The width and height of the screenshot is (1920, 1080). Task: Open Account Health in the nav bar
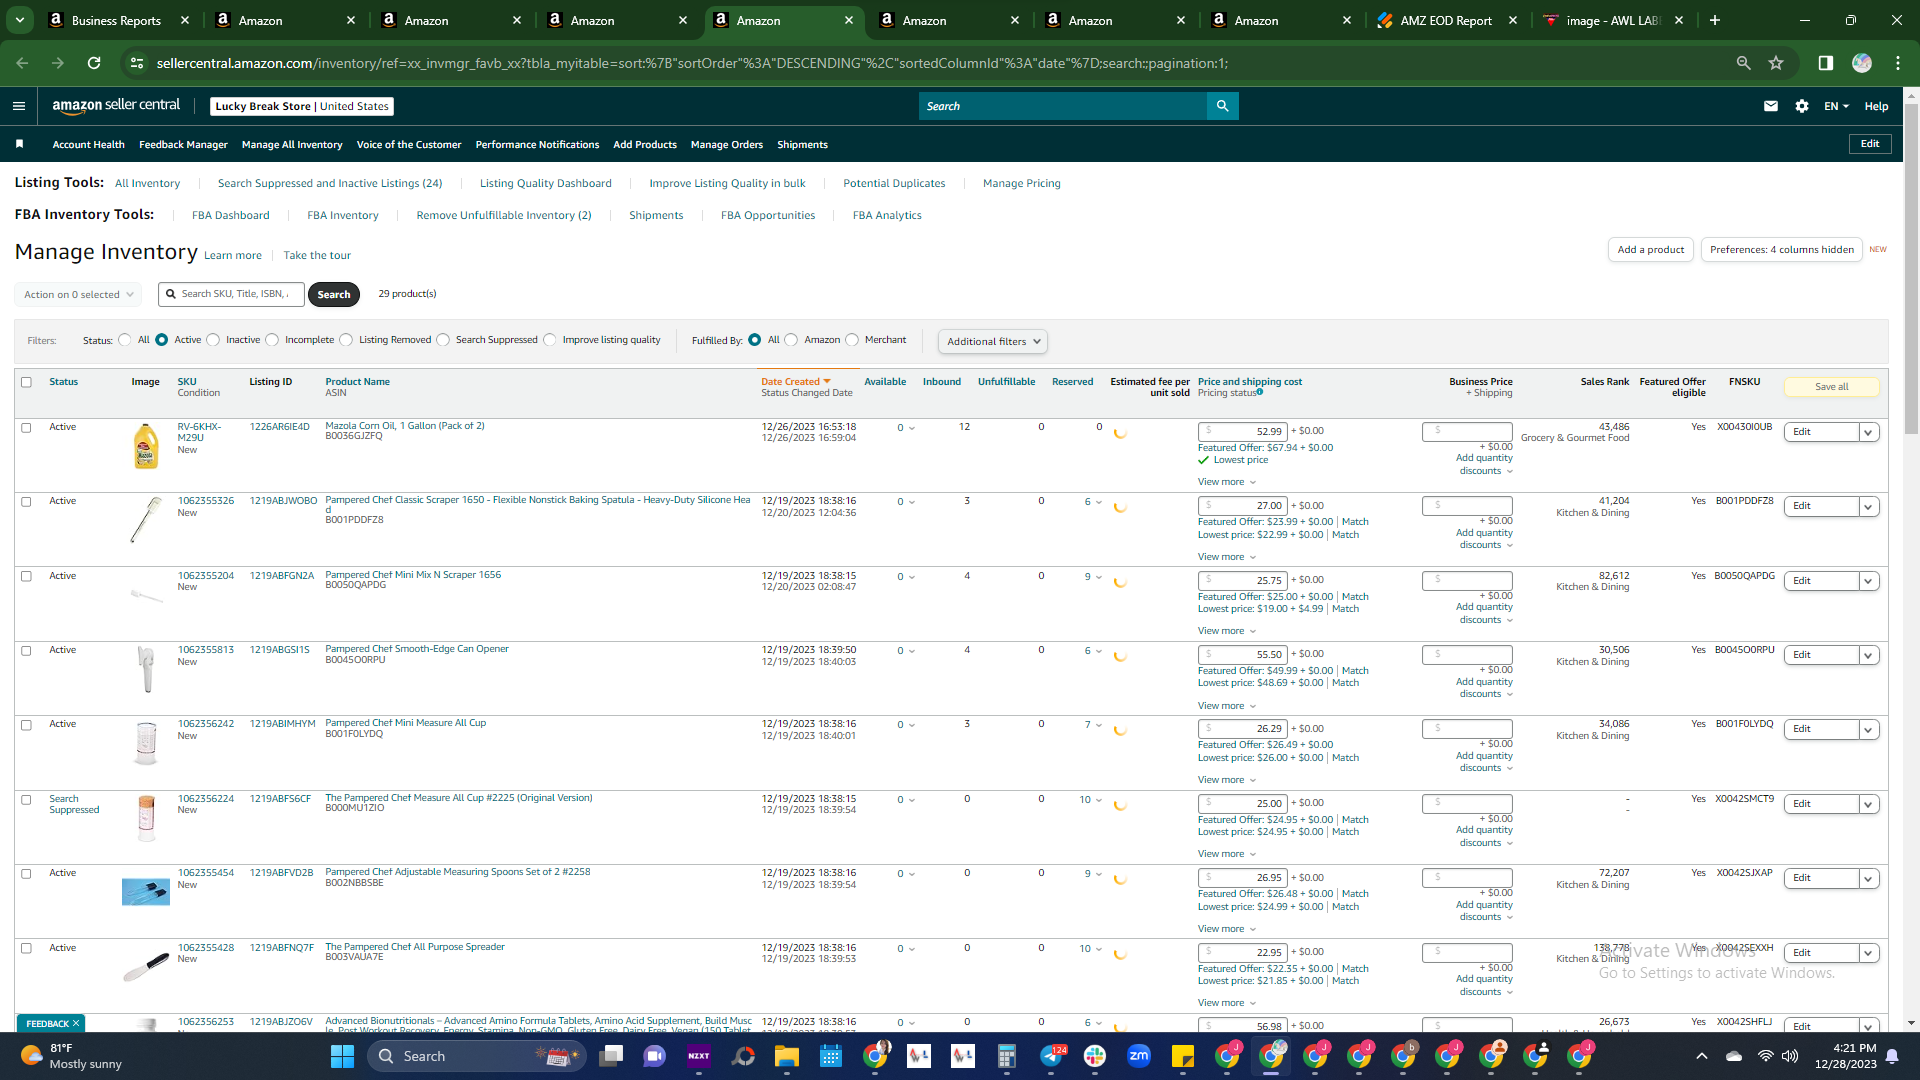tap(89, 144)
